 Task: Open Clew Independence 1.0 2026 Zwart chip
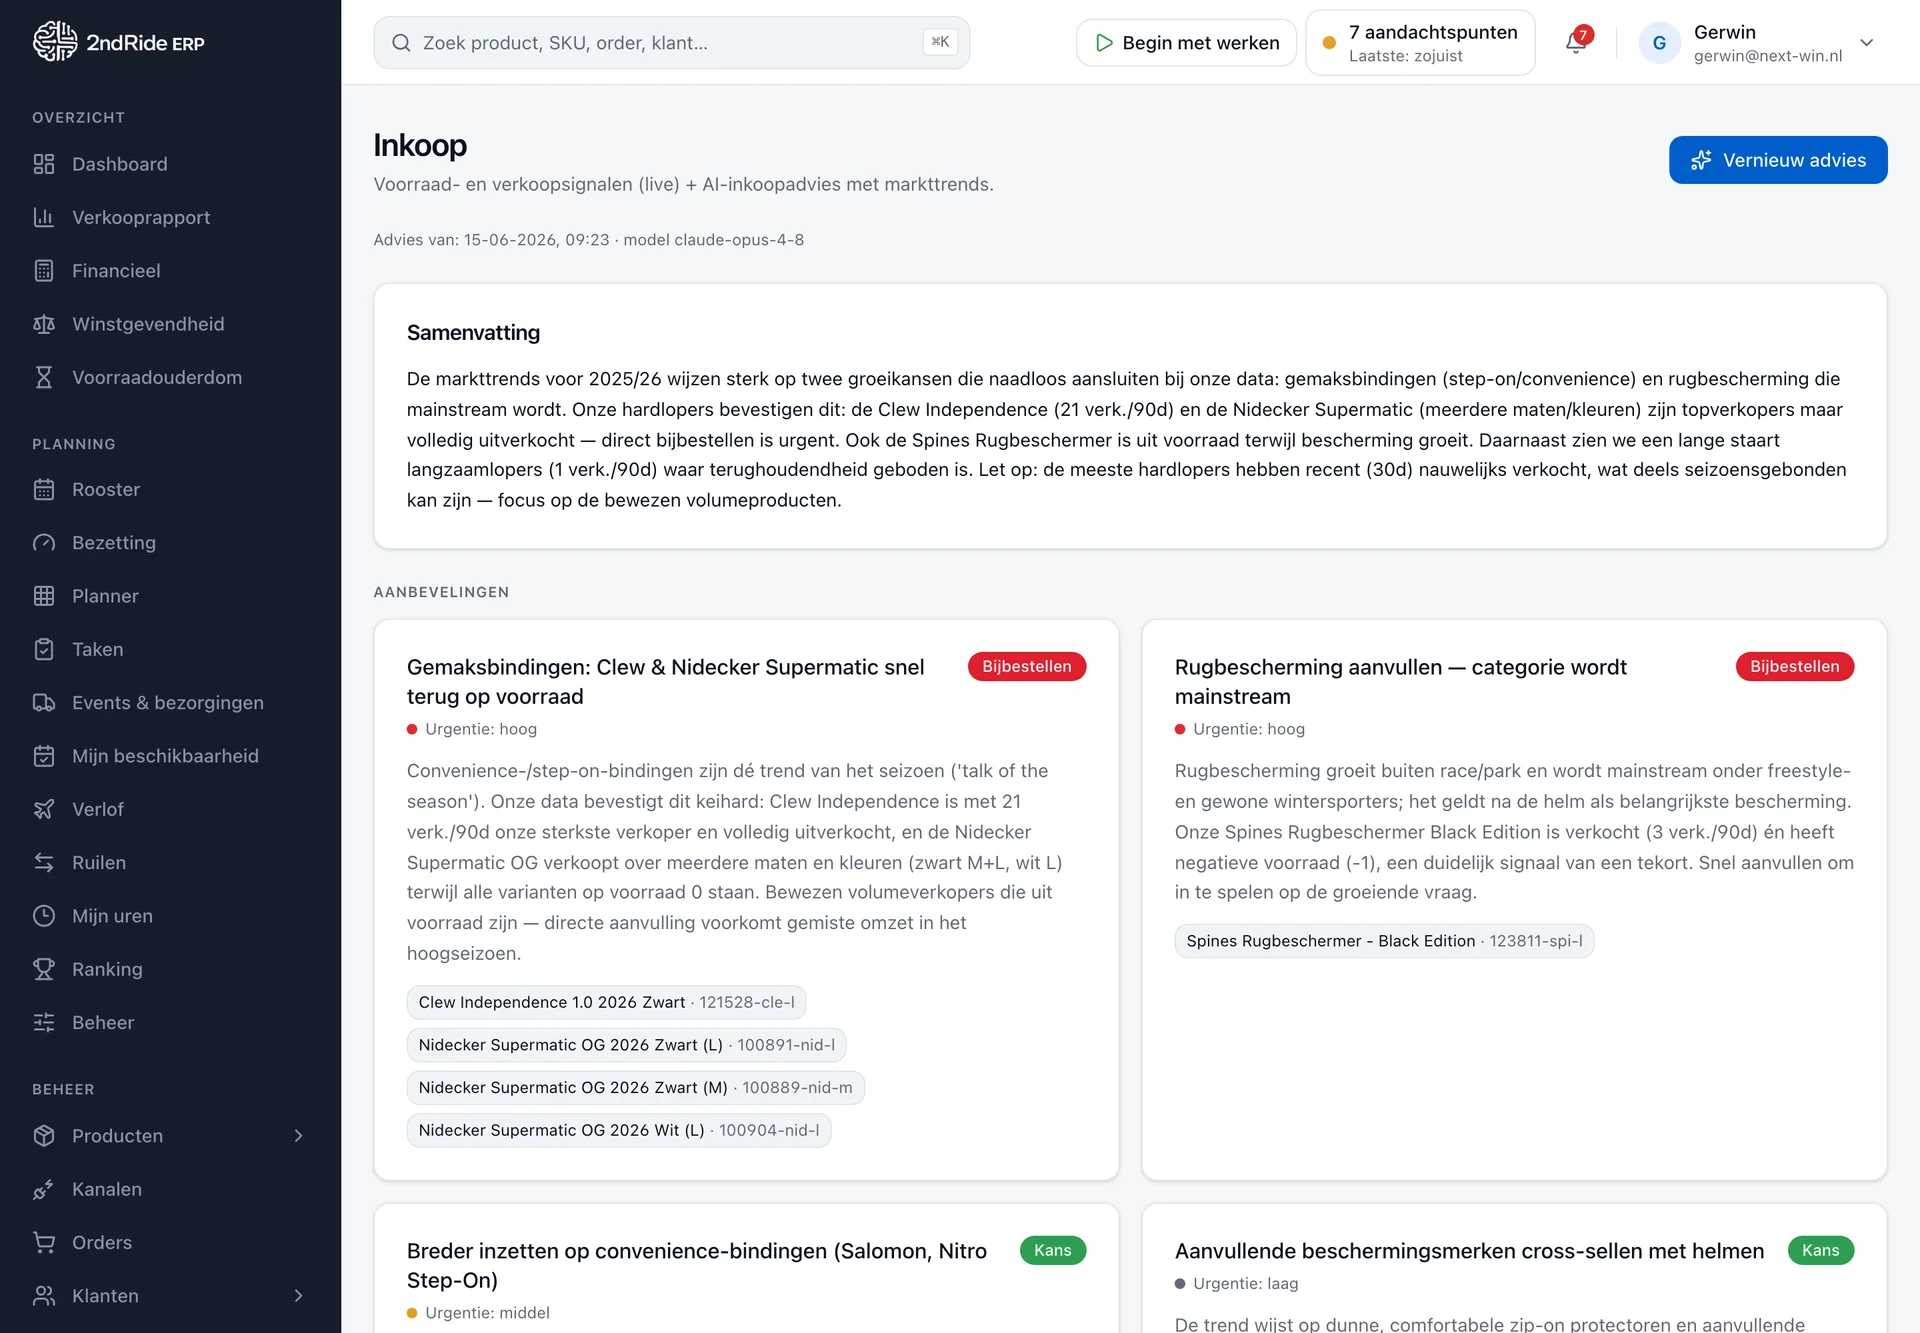click(606, 1002)
